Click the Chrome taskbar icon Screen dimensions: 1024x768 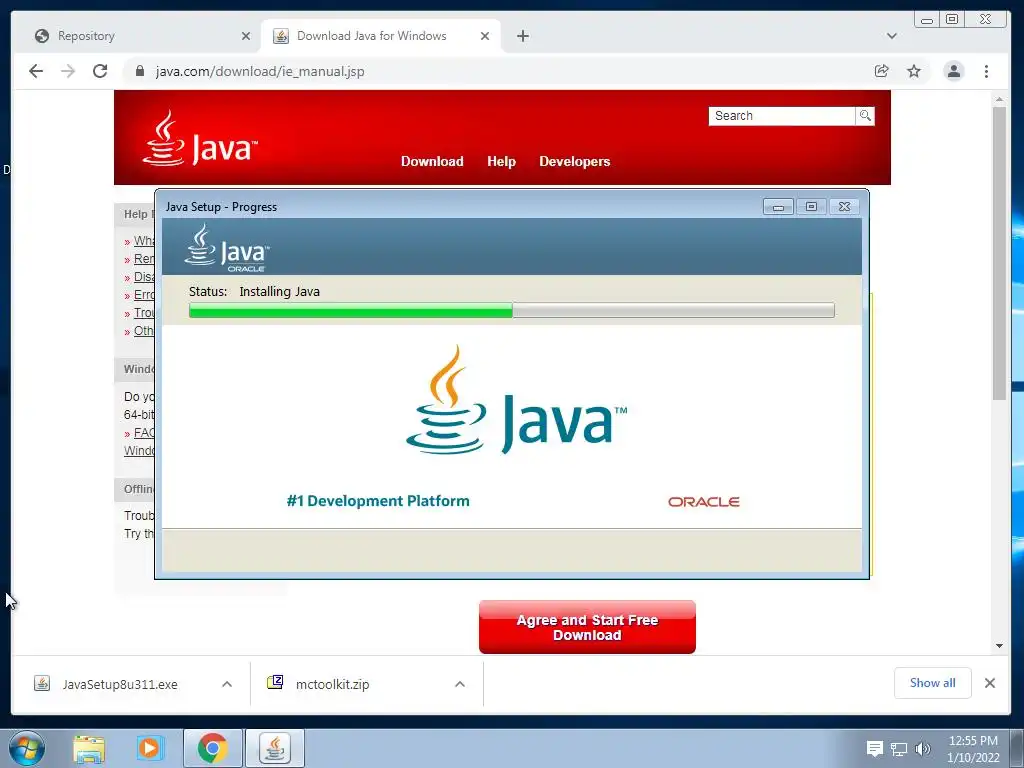pyautogui.click(x=212, y=748)
